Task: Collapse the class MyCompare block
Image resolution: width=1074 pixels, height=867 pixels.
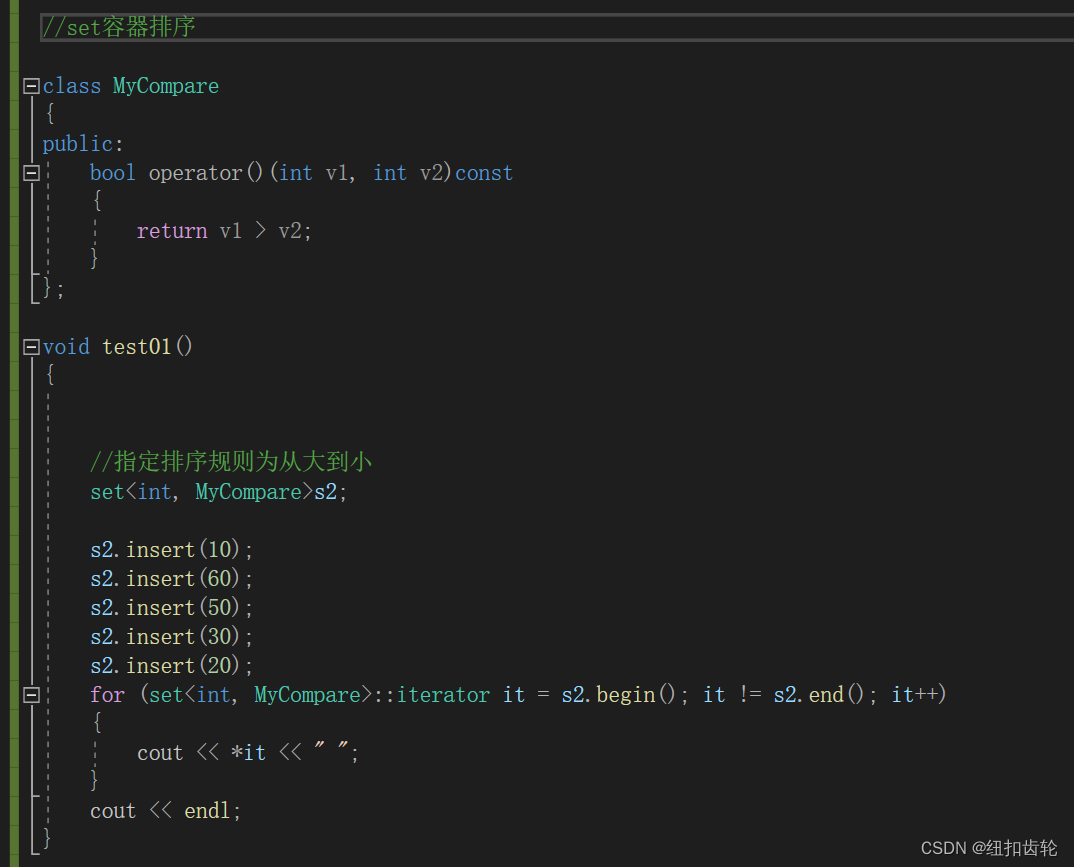Action: [x=31, y=86]
